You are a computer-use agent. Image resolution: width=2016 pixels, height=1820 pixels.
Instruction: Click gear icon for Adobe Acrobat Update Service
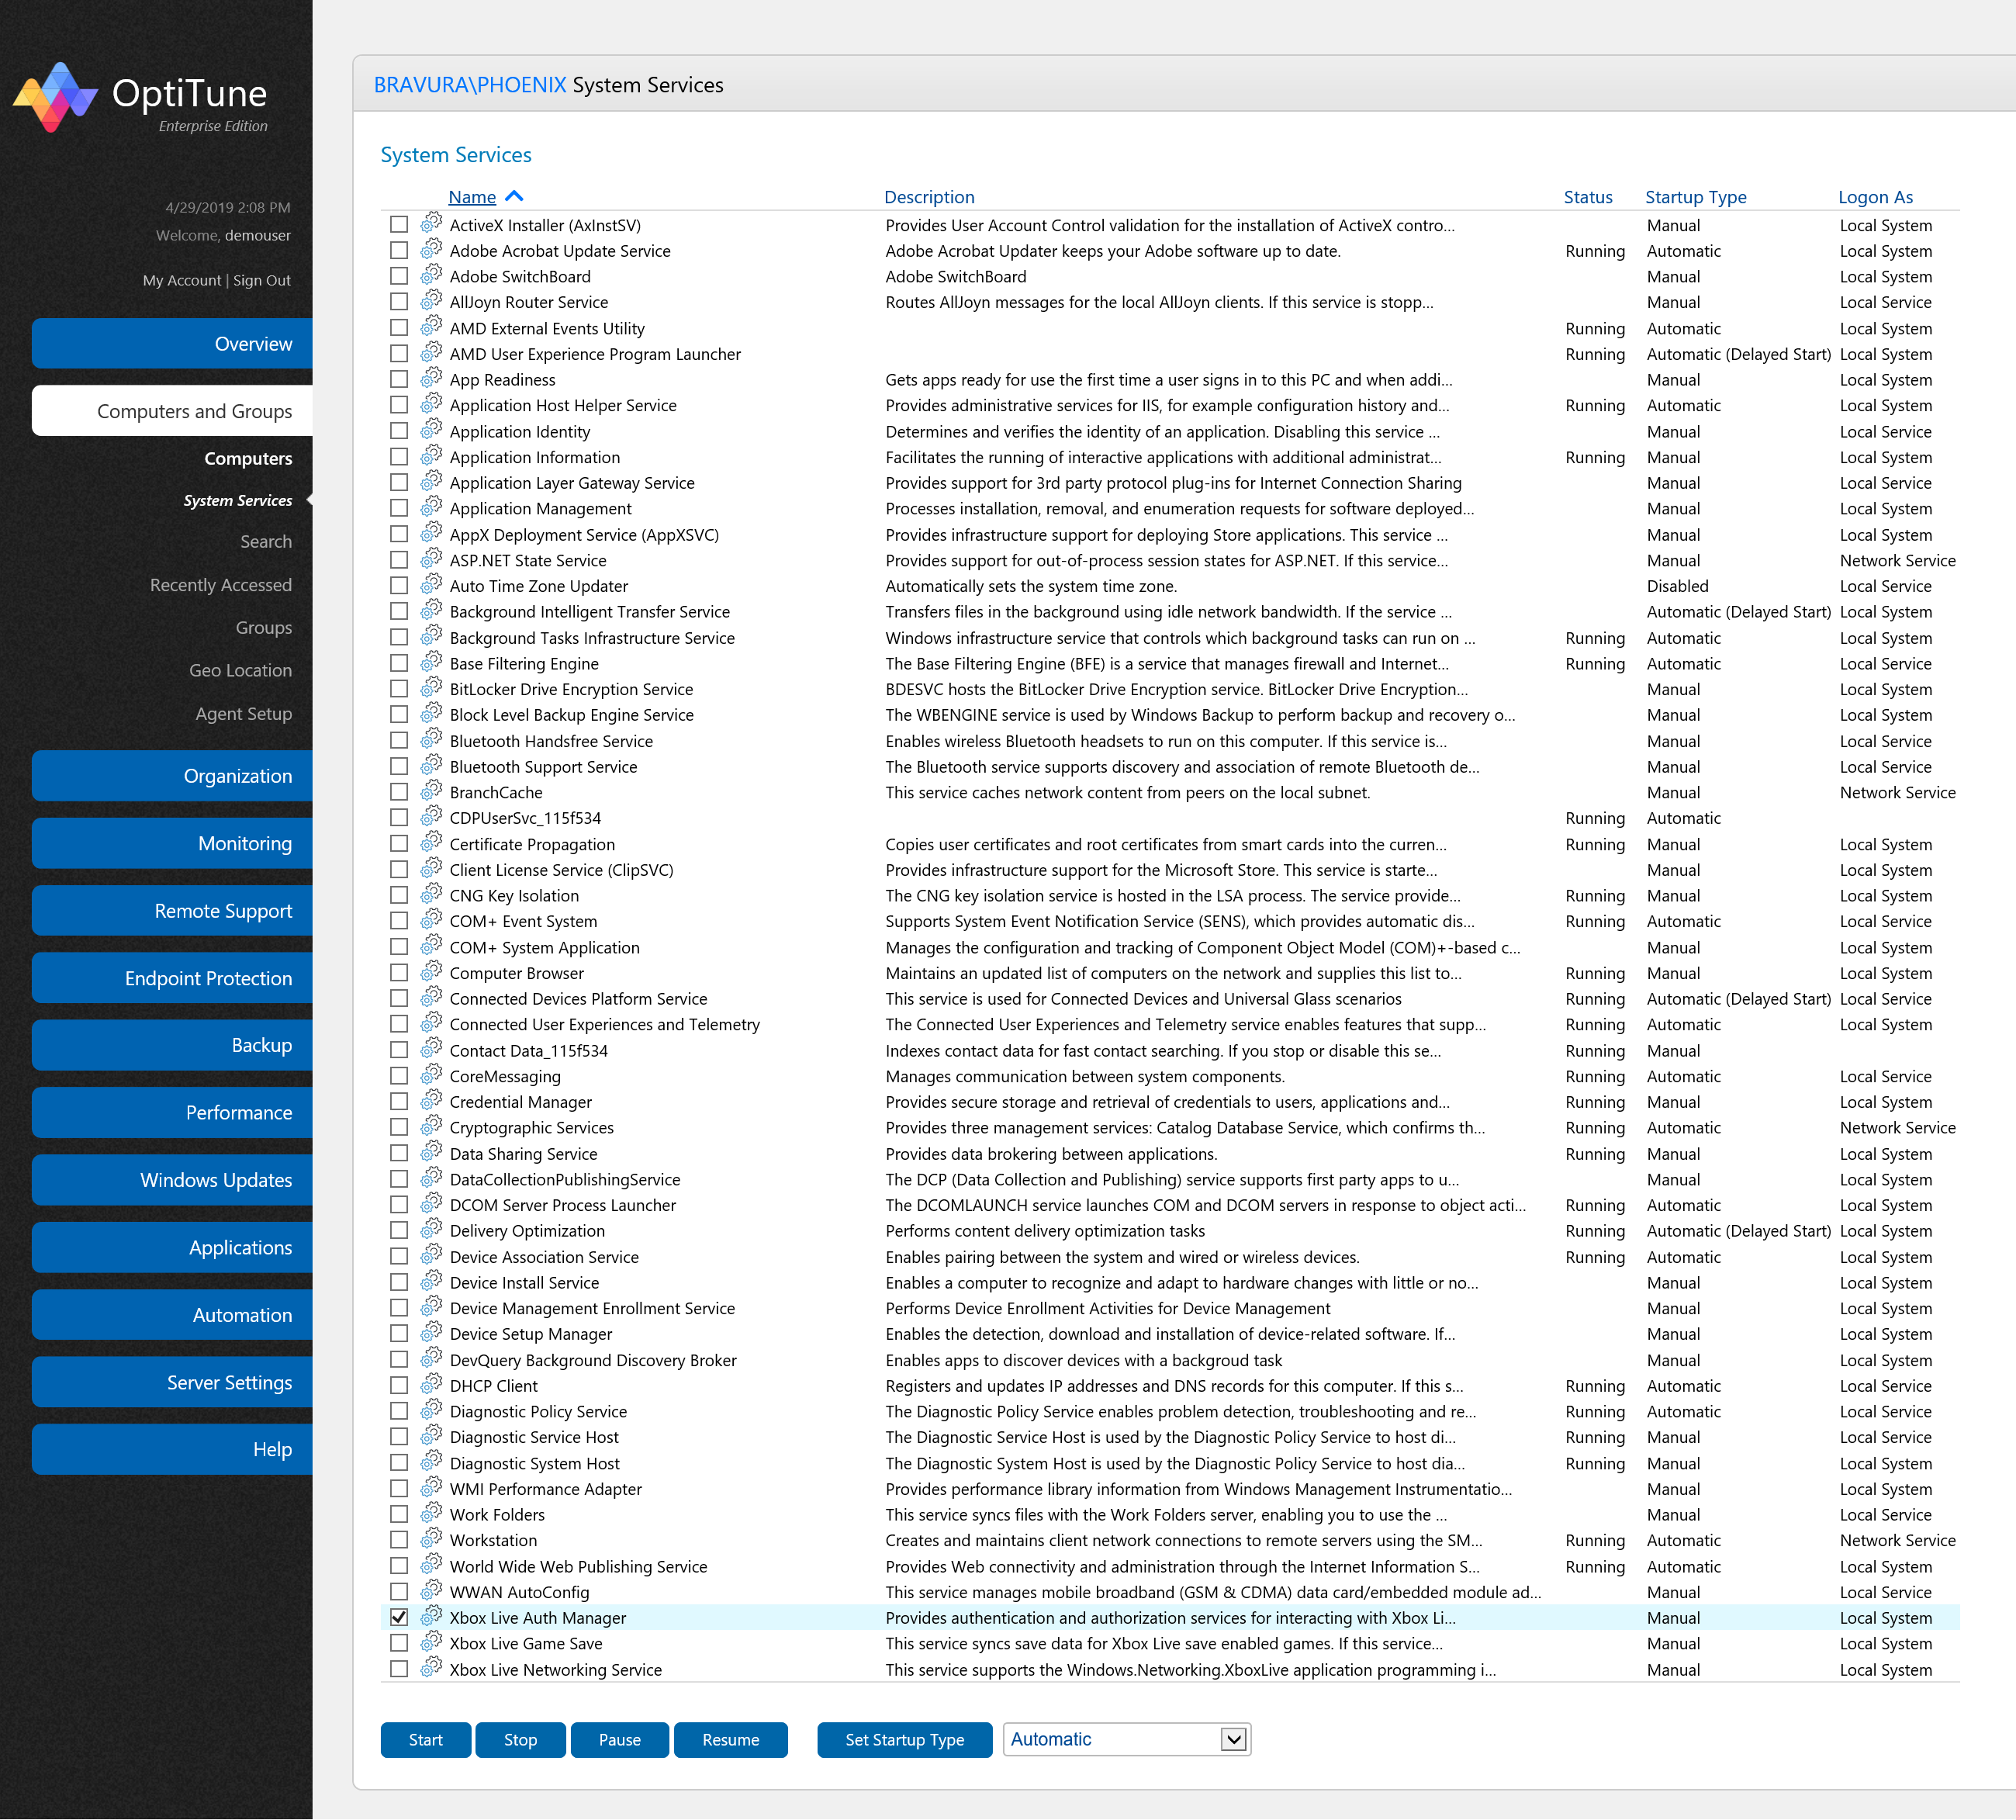(431, 249)
